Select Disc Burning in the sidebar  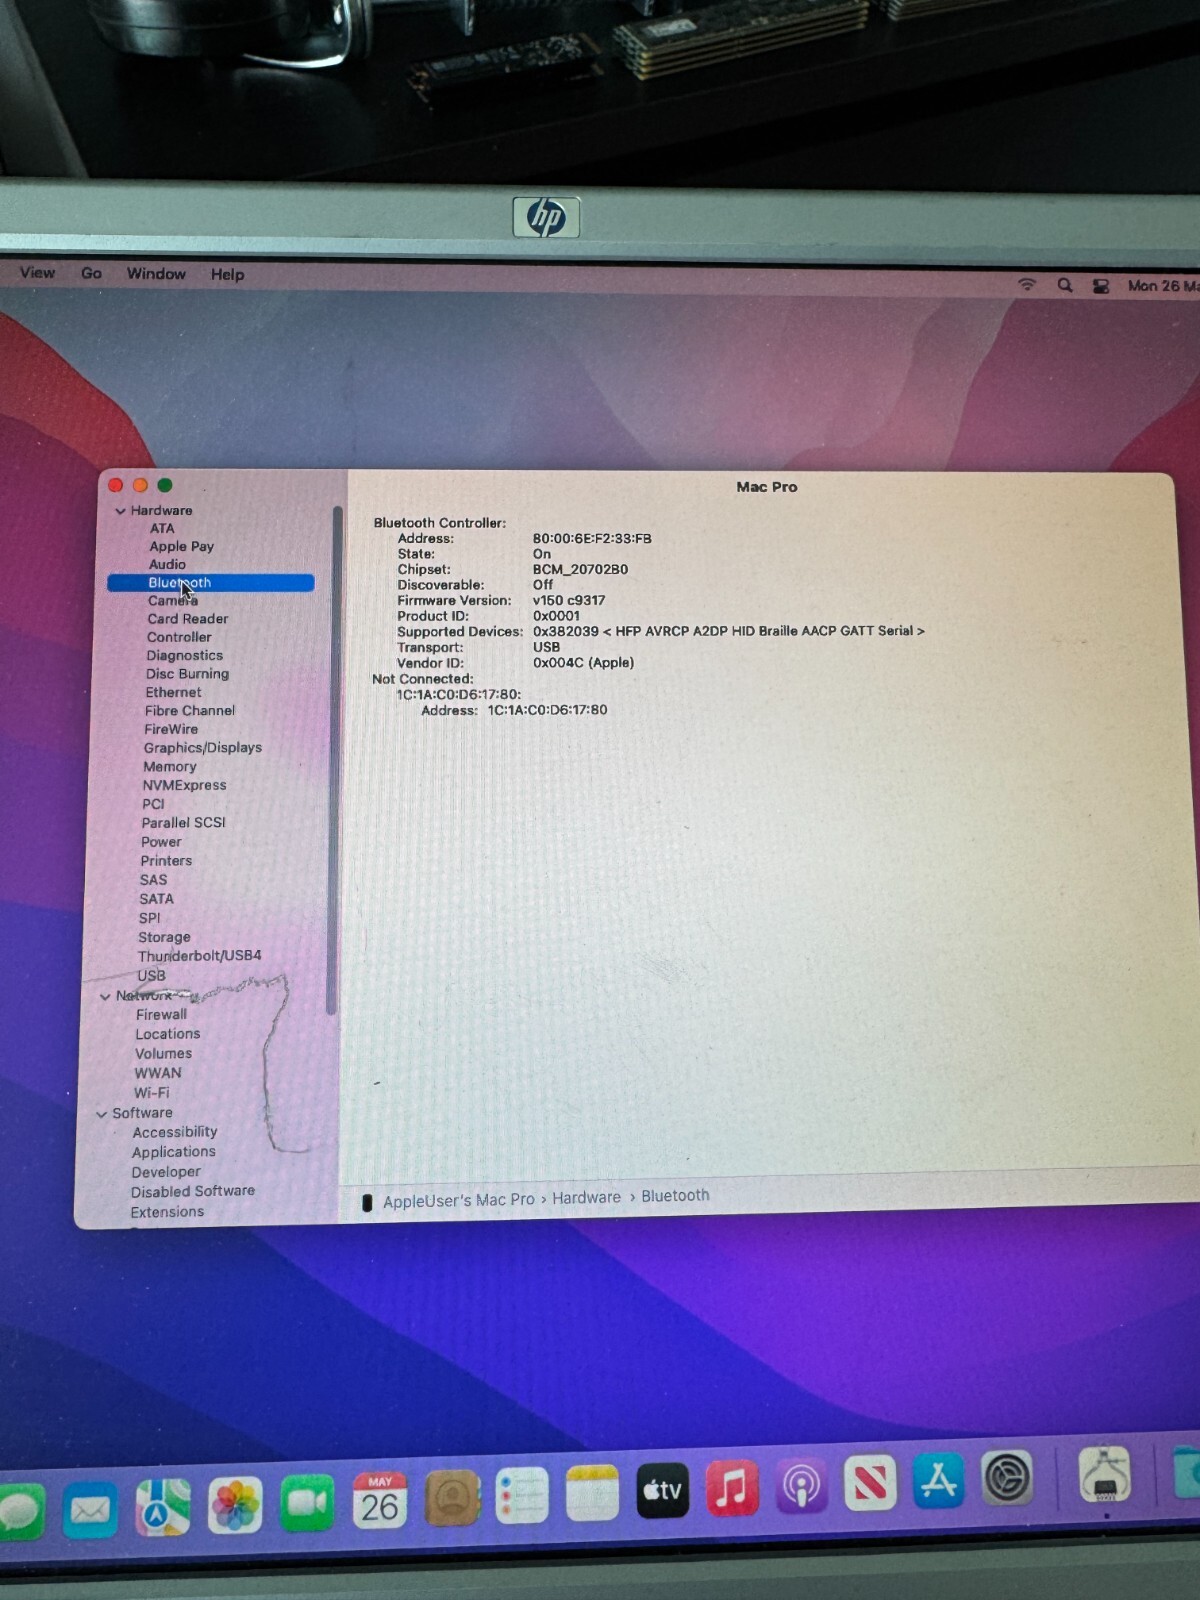point(187,674)
